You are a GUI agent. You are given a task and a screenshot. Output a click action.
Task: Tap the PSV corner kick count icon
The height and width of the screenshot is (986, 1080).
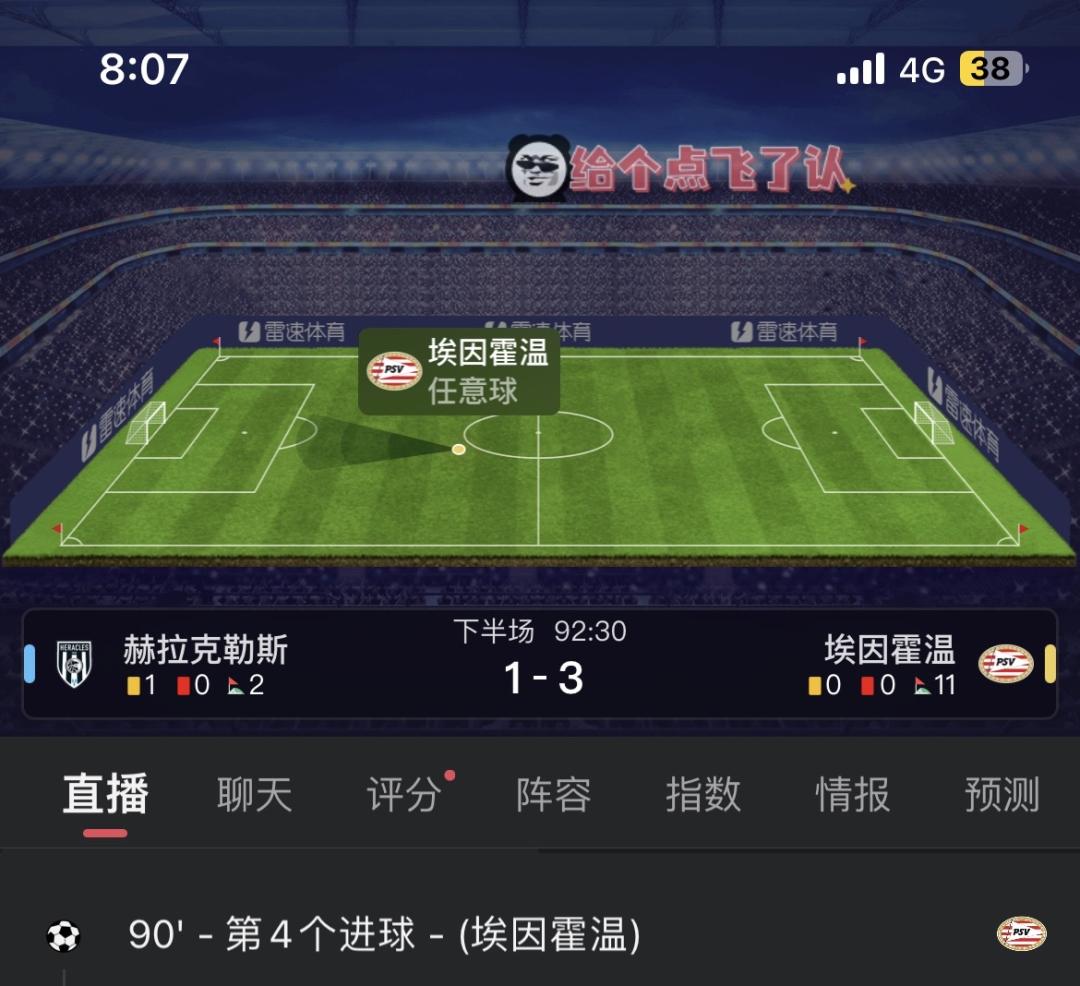(x=922, y=686)
